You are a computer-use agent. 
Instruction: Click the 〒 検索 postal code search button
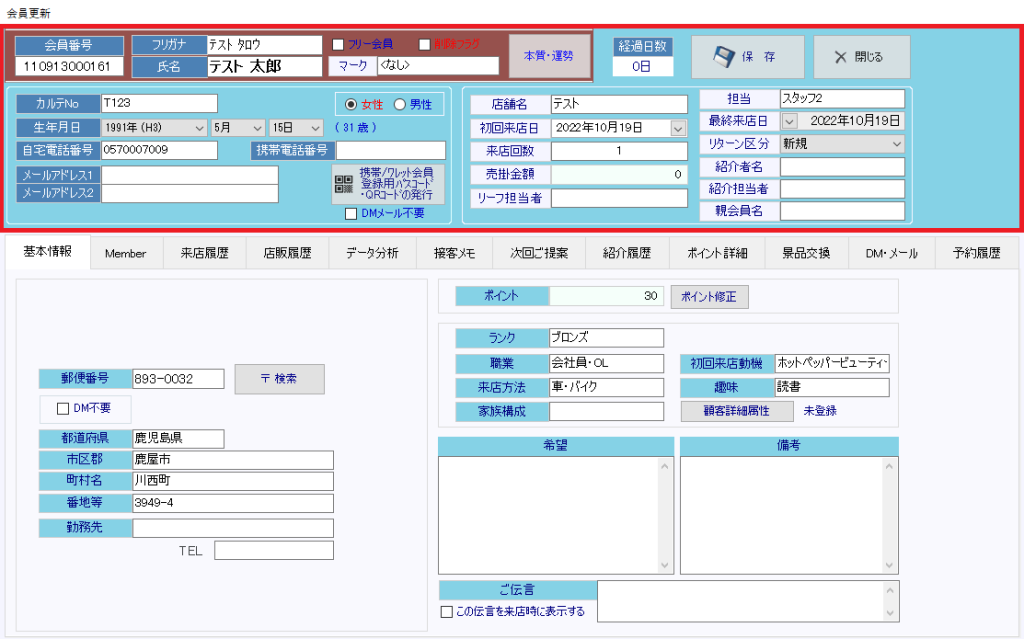pyautogui.click(x=279, y=379)
